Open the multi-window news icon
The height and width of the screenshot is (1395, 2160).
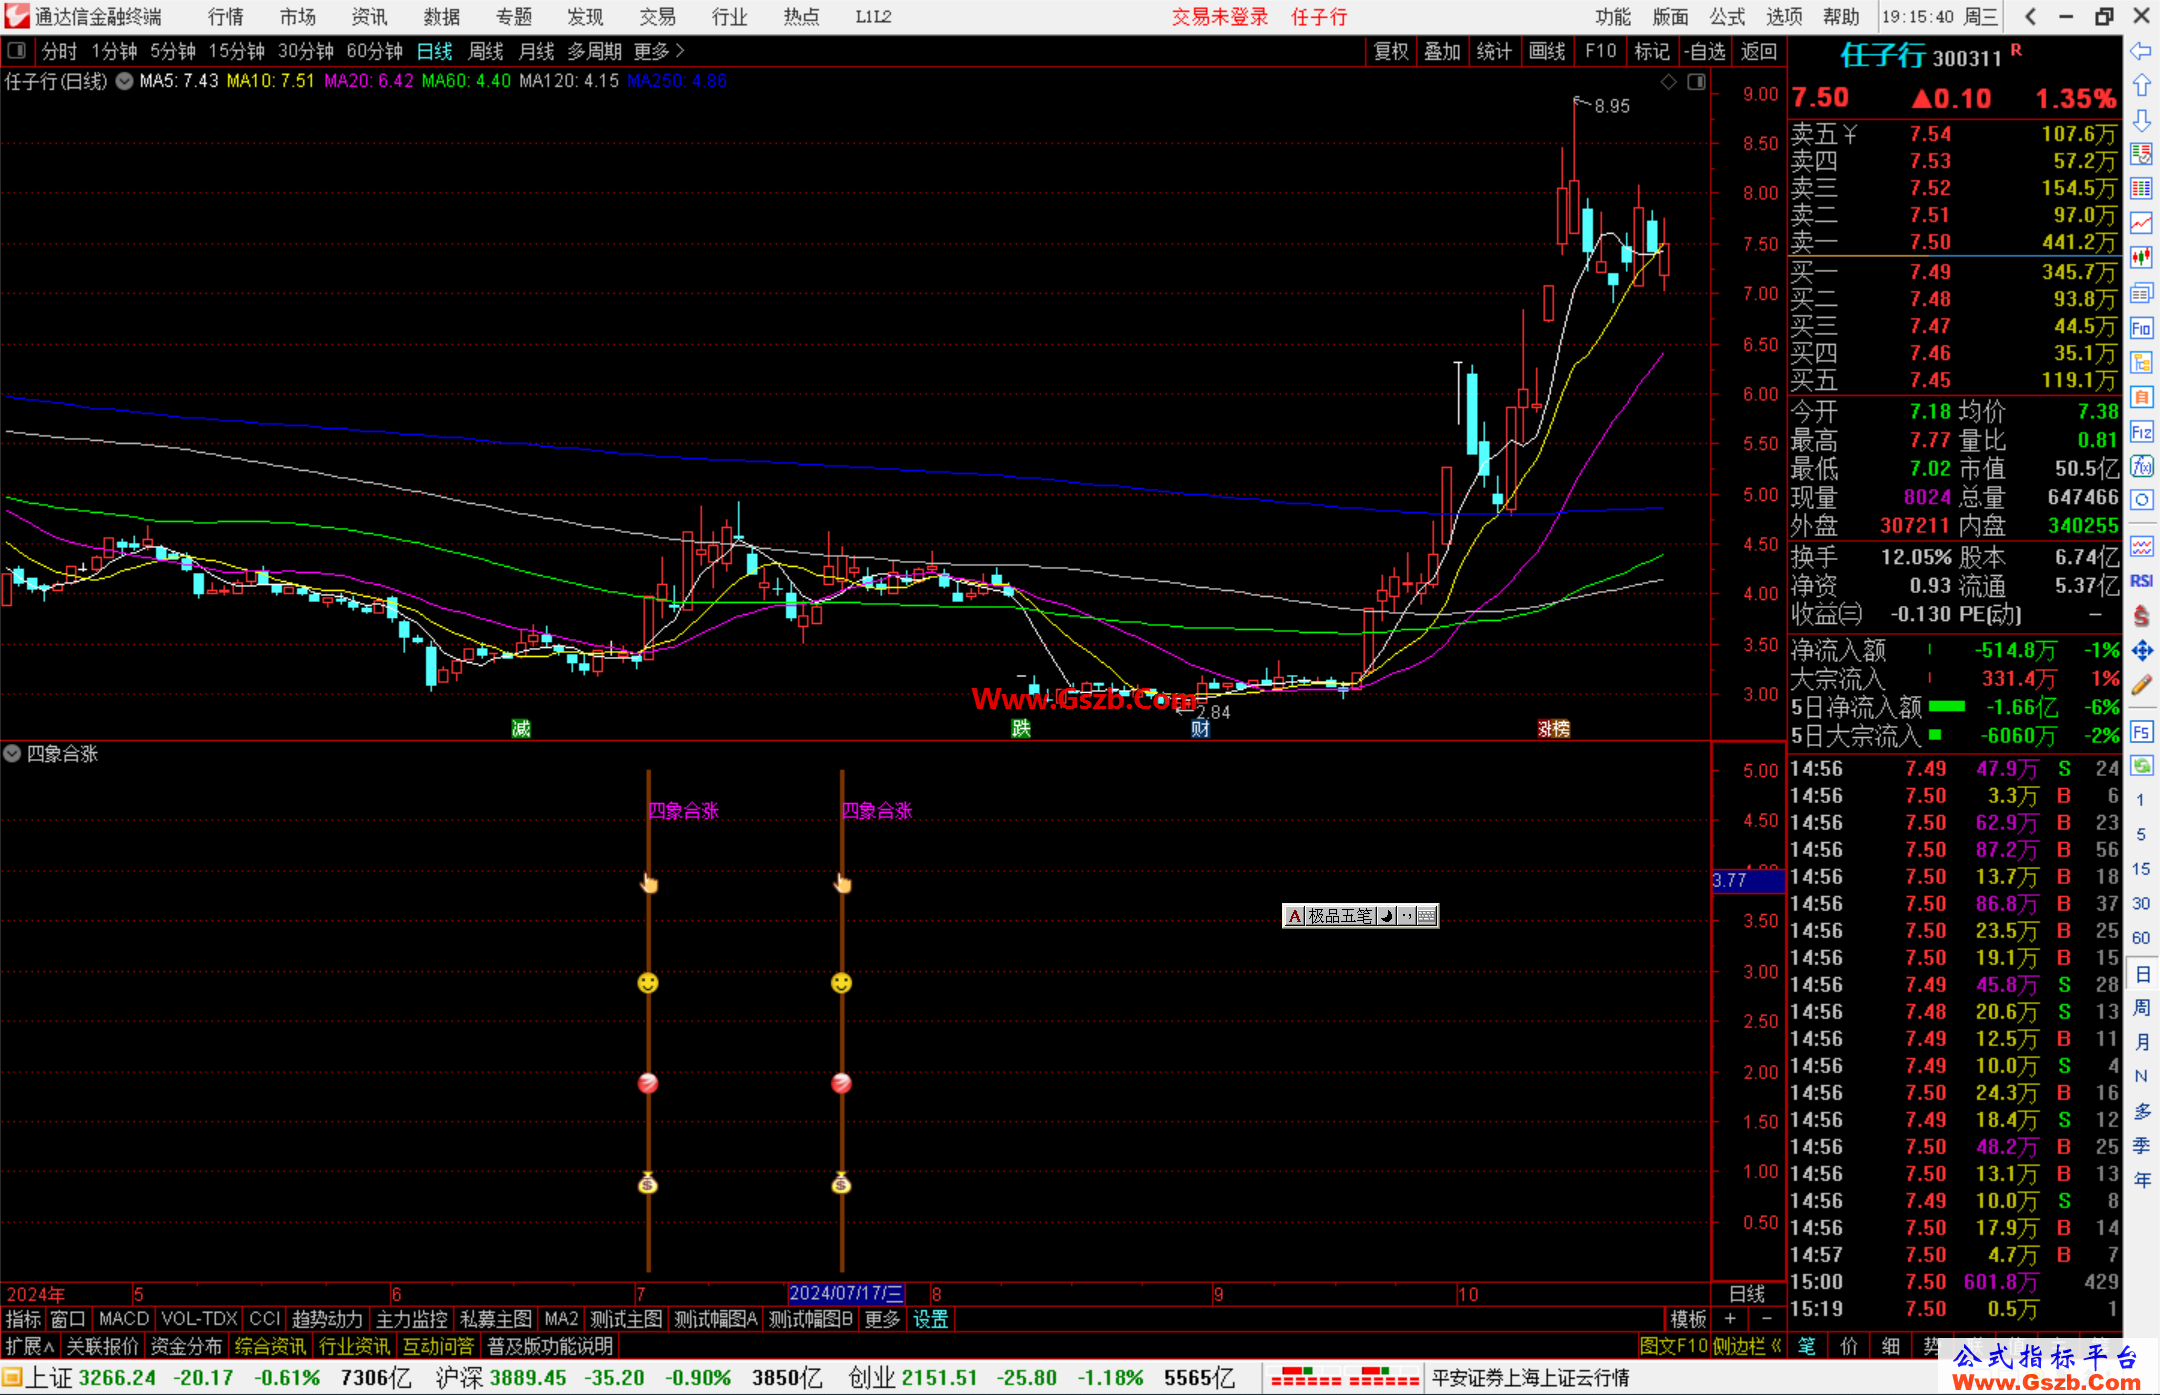tap(2141, 293)
